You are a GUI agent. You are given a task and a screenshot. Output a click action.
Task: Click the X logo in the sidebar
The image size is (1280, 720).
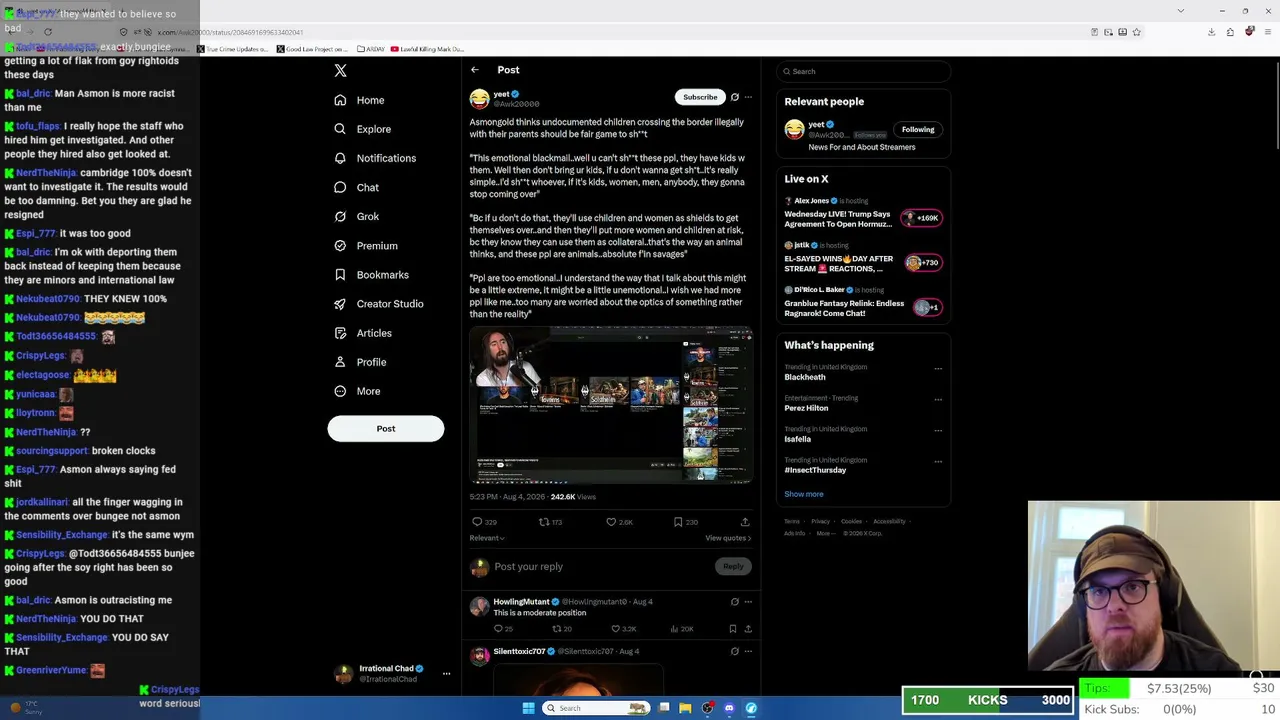340,71
